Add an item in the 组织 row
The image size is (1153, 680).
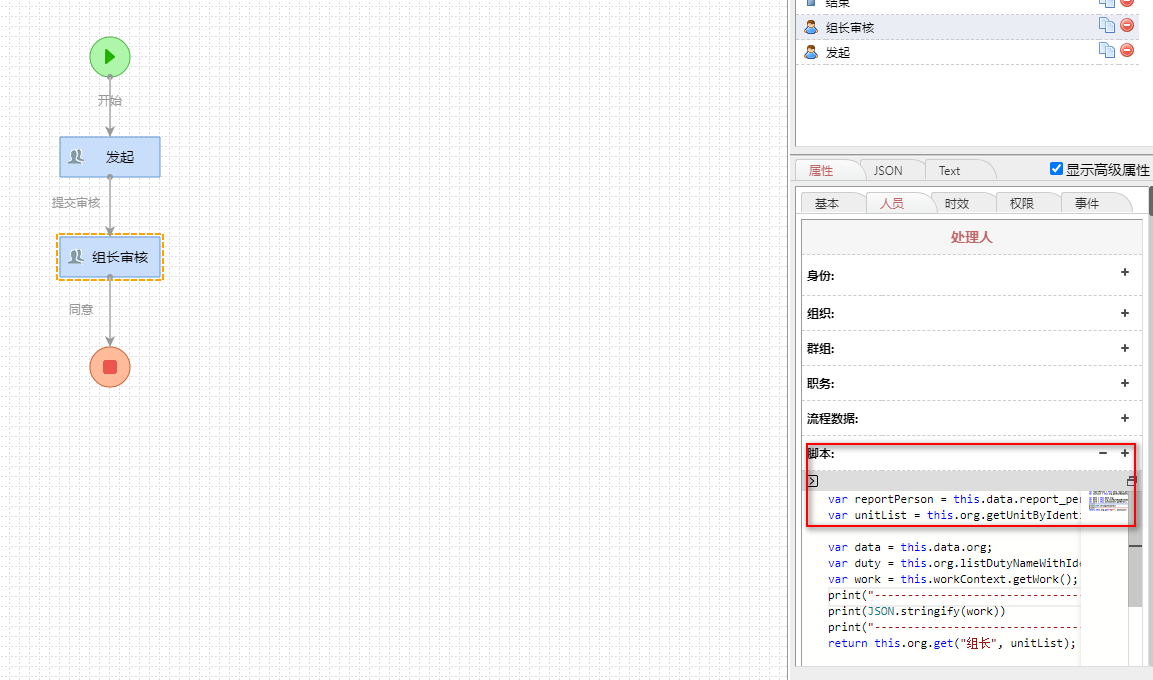coord(1124,313)
